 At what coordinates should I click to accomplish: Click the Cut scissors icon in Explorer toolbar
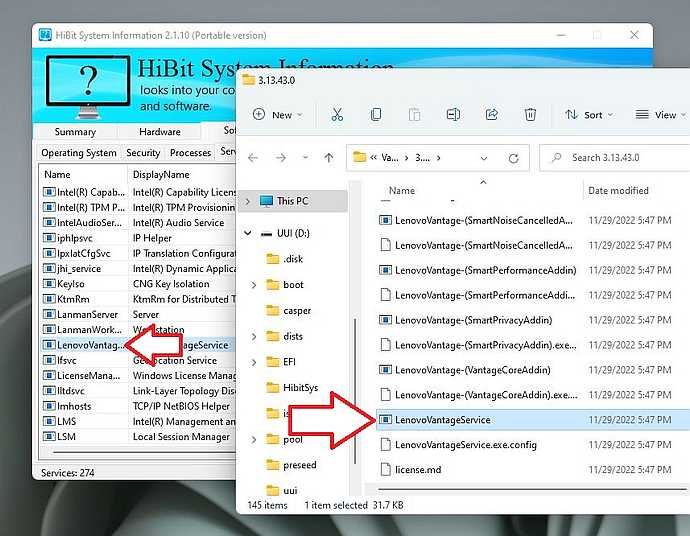337,115
